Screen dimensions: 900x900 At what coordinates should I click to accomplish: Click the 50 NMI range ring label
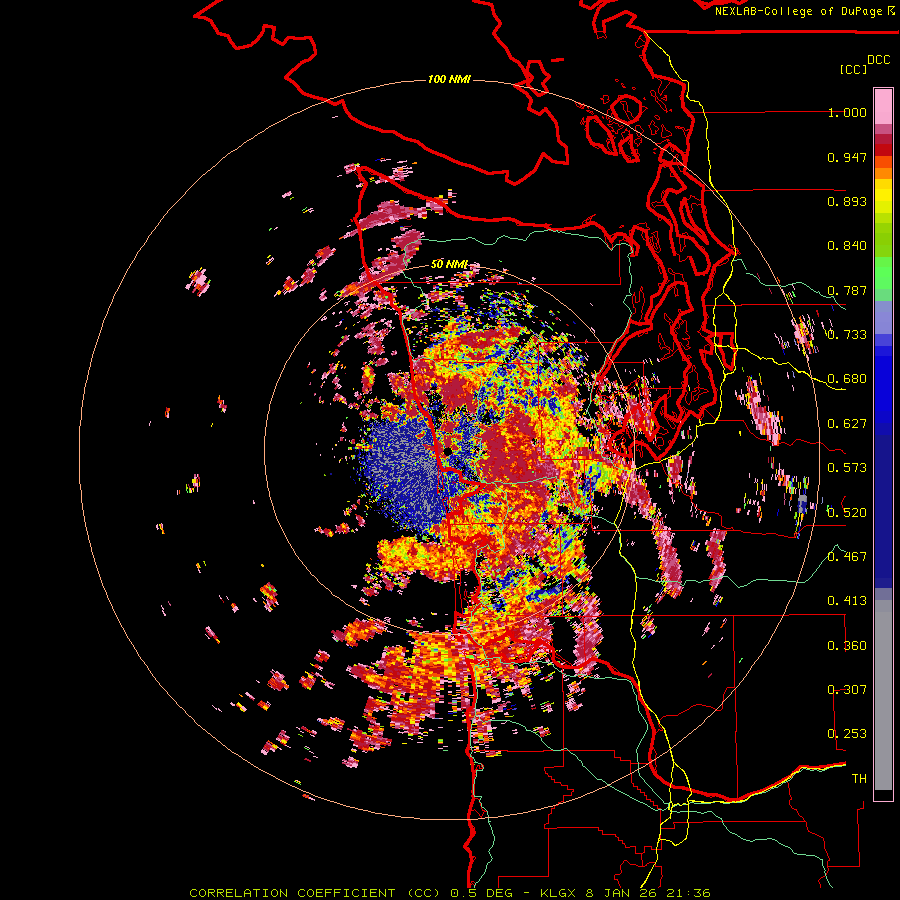449,265
